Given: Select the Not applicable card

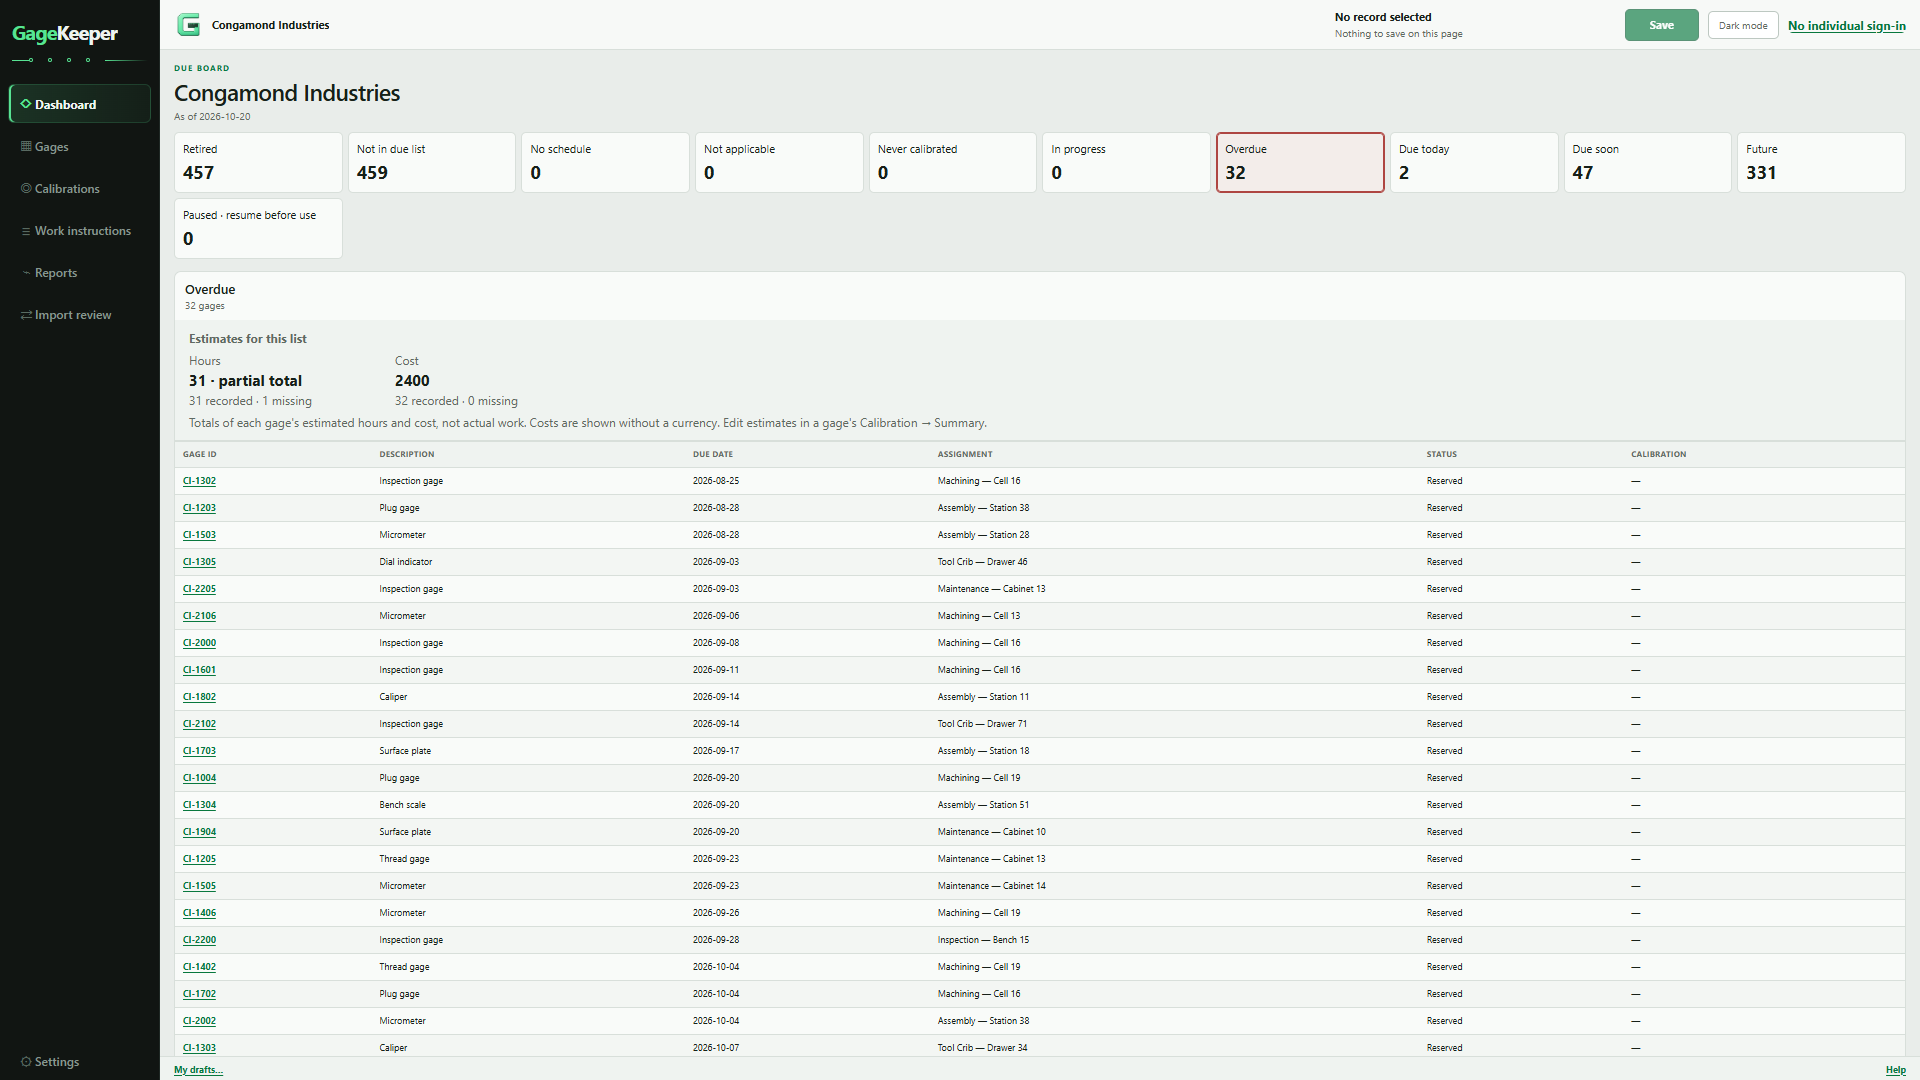Looking at the screenshot, I should coord(779,162).
